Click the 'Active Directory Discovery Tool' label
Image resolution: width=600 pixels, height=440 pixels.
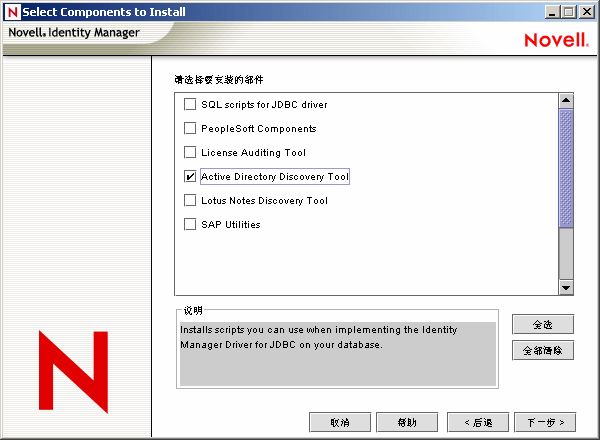275,176
